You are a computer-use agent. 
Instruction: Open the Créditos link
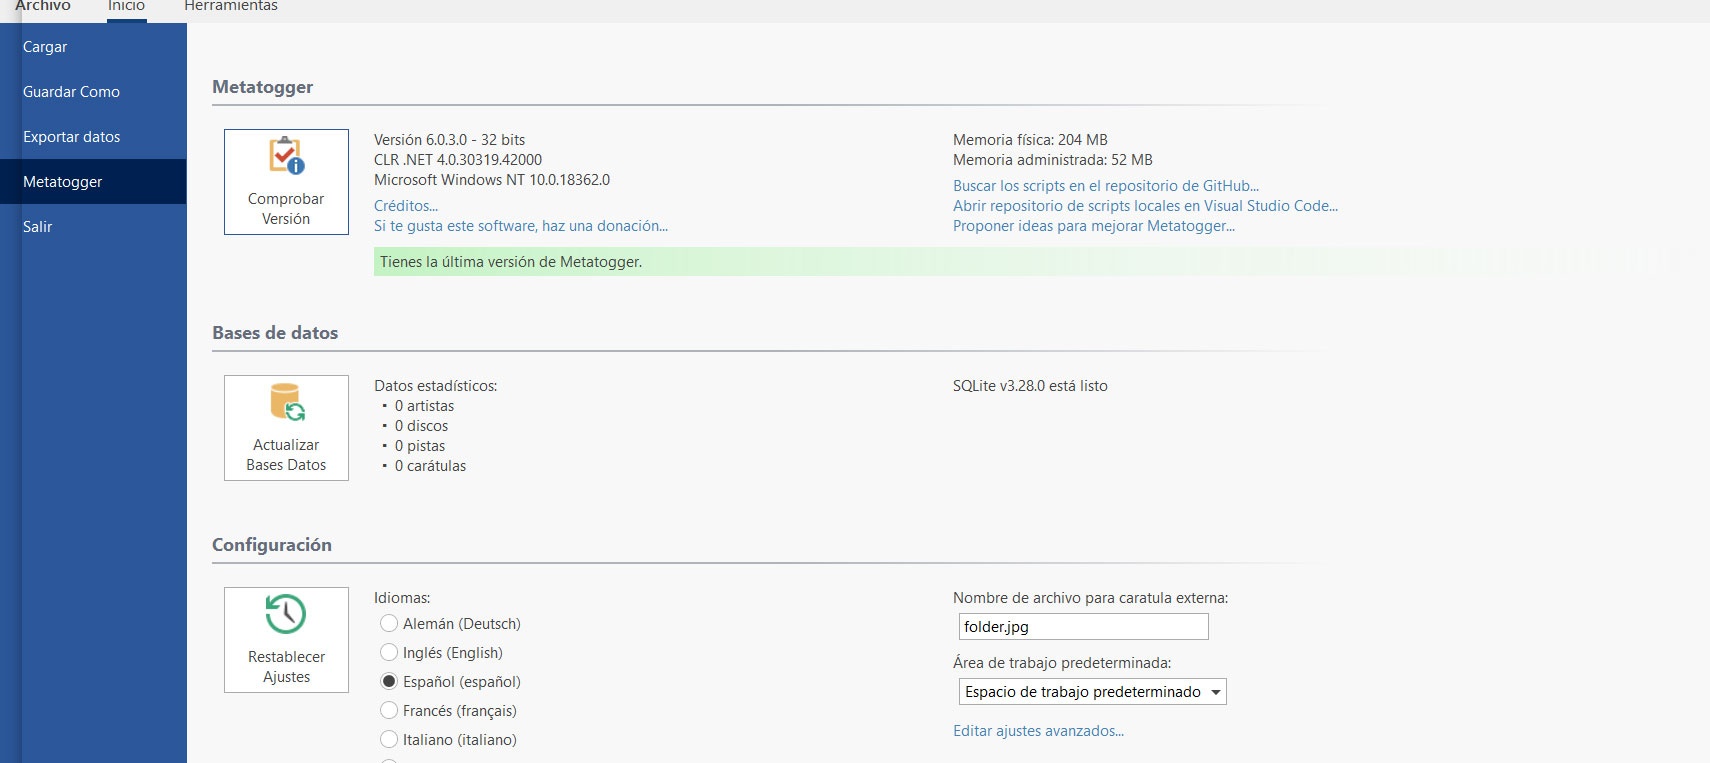coord(406,206)
